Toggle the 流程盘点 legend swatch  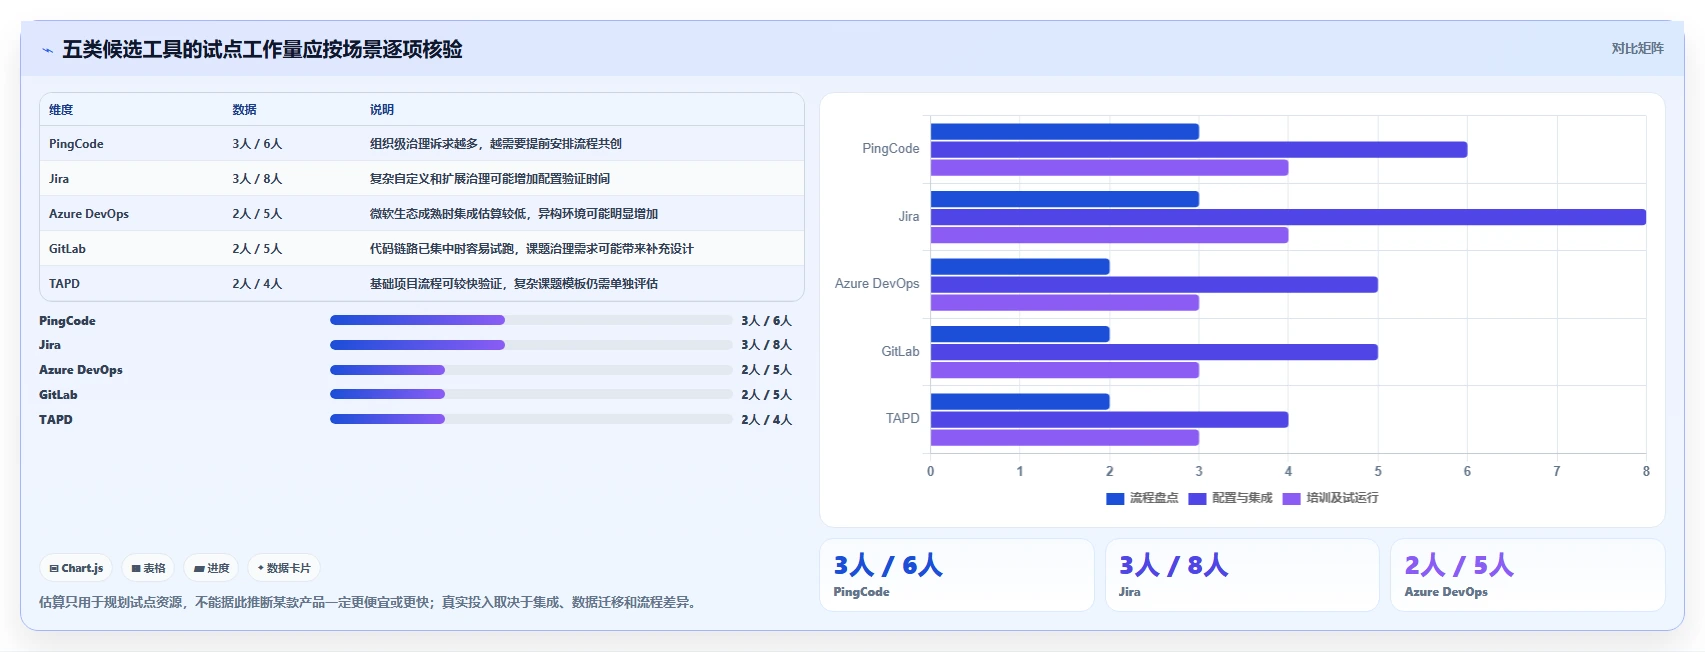1115,498
